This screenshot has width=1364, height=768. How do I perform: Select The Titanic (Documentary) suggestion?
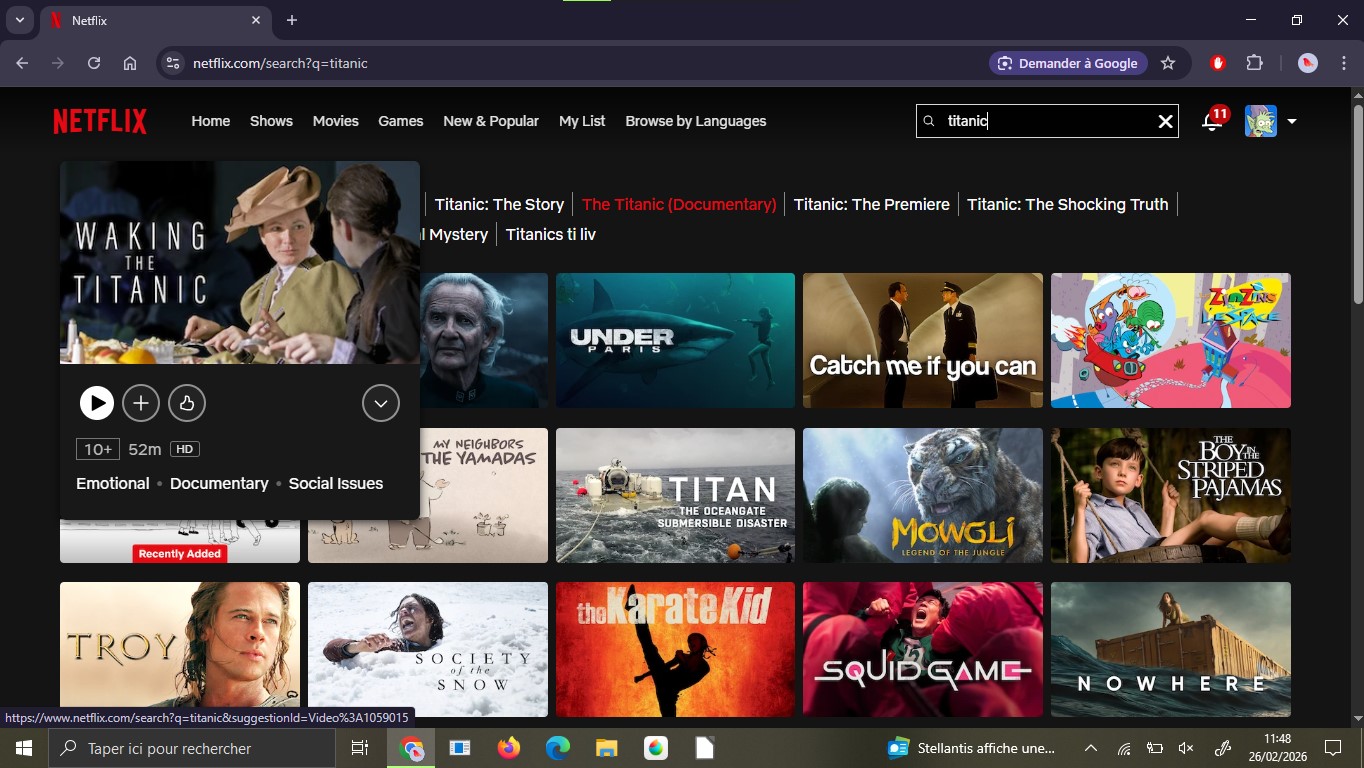(678, 204)
